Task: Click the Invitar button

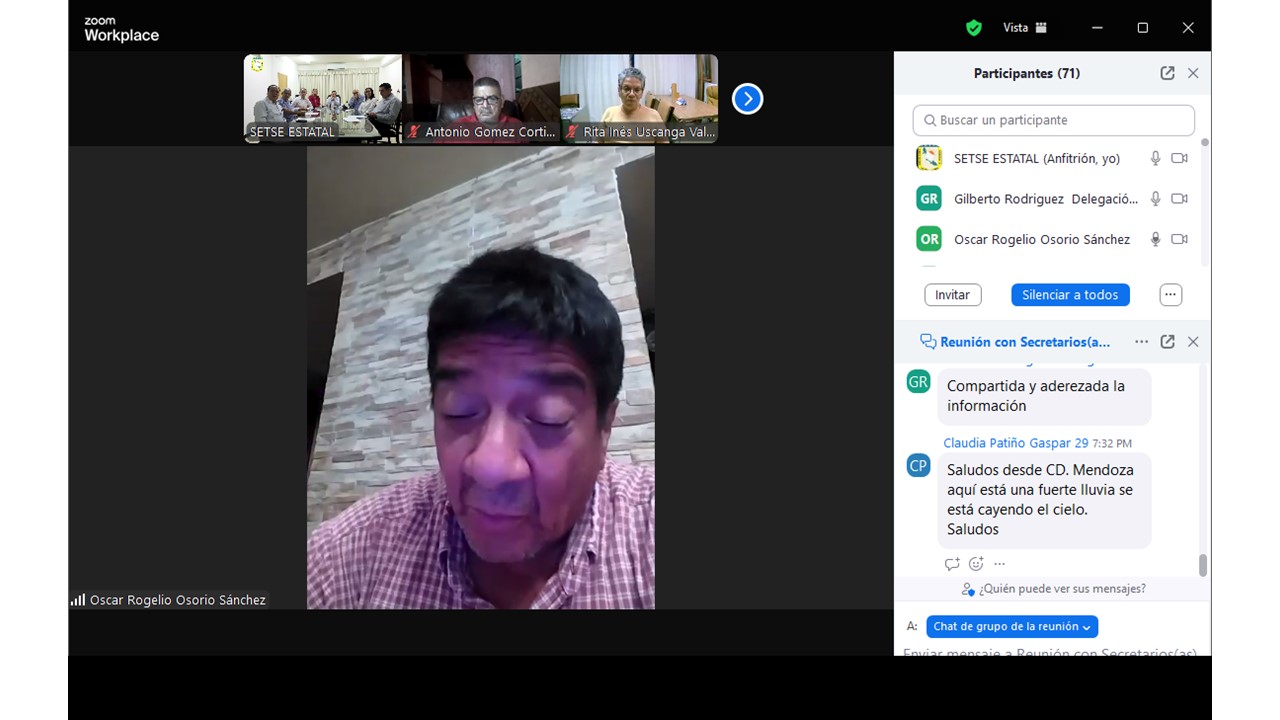Action: [x=952, y=295]
